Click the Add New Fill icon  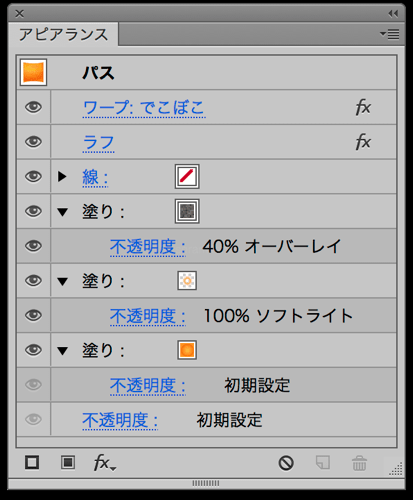[x=68, y=462]
